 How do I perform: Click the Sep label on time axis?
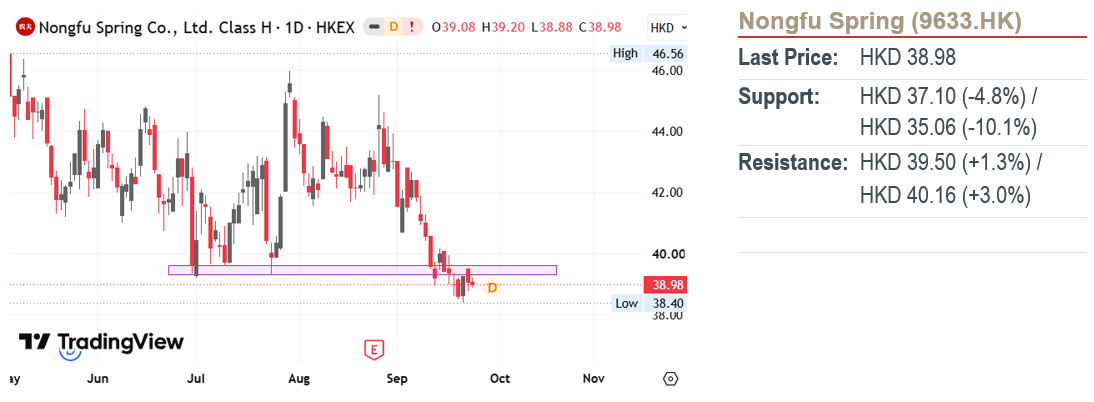[x=396, y=379]
